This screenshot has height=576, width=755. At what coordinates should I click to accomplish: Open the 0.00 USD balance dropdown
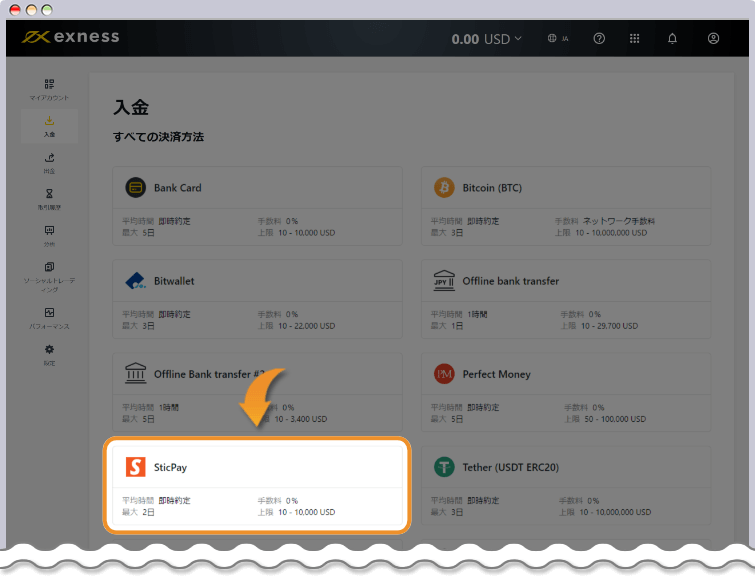click(x=486, y=39)
